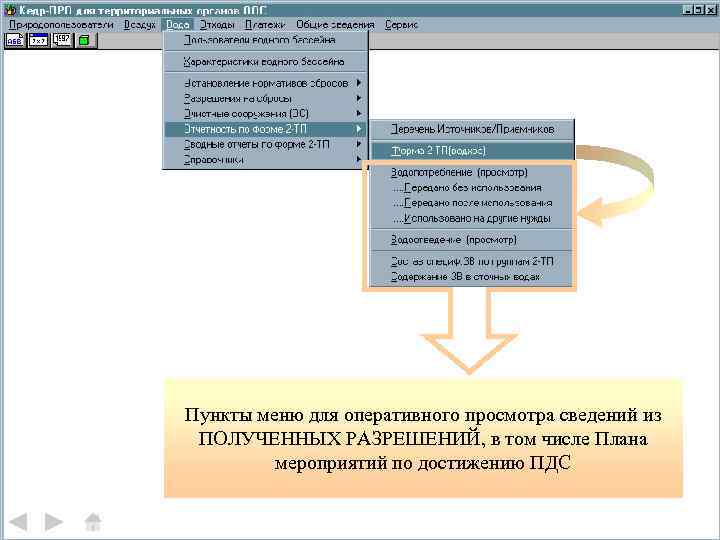Select Передано после использования item
Viewport: 720px width, 540px height.
[x=472, y=203]
